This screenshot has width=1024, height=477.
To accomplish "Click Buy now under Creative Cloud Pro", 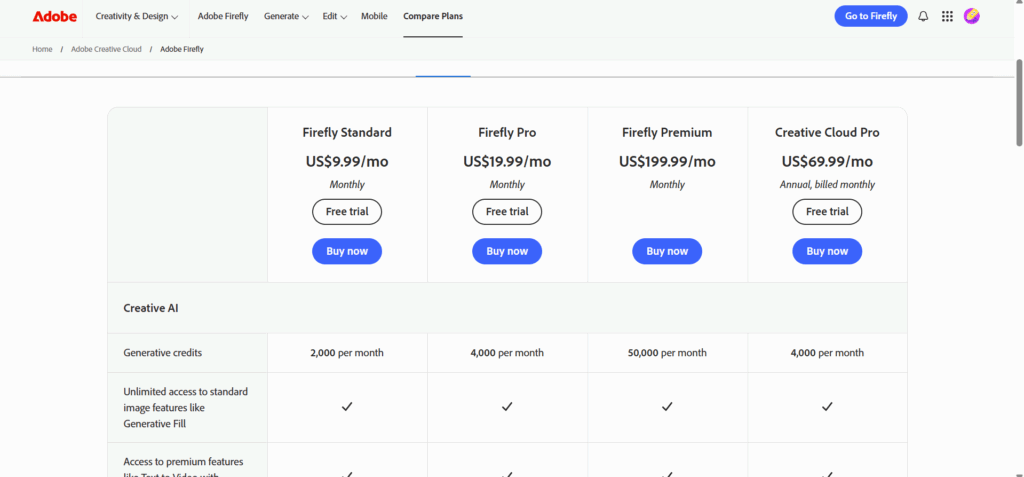I will (827, 251).
